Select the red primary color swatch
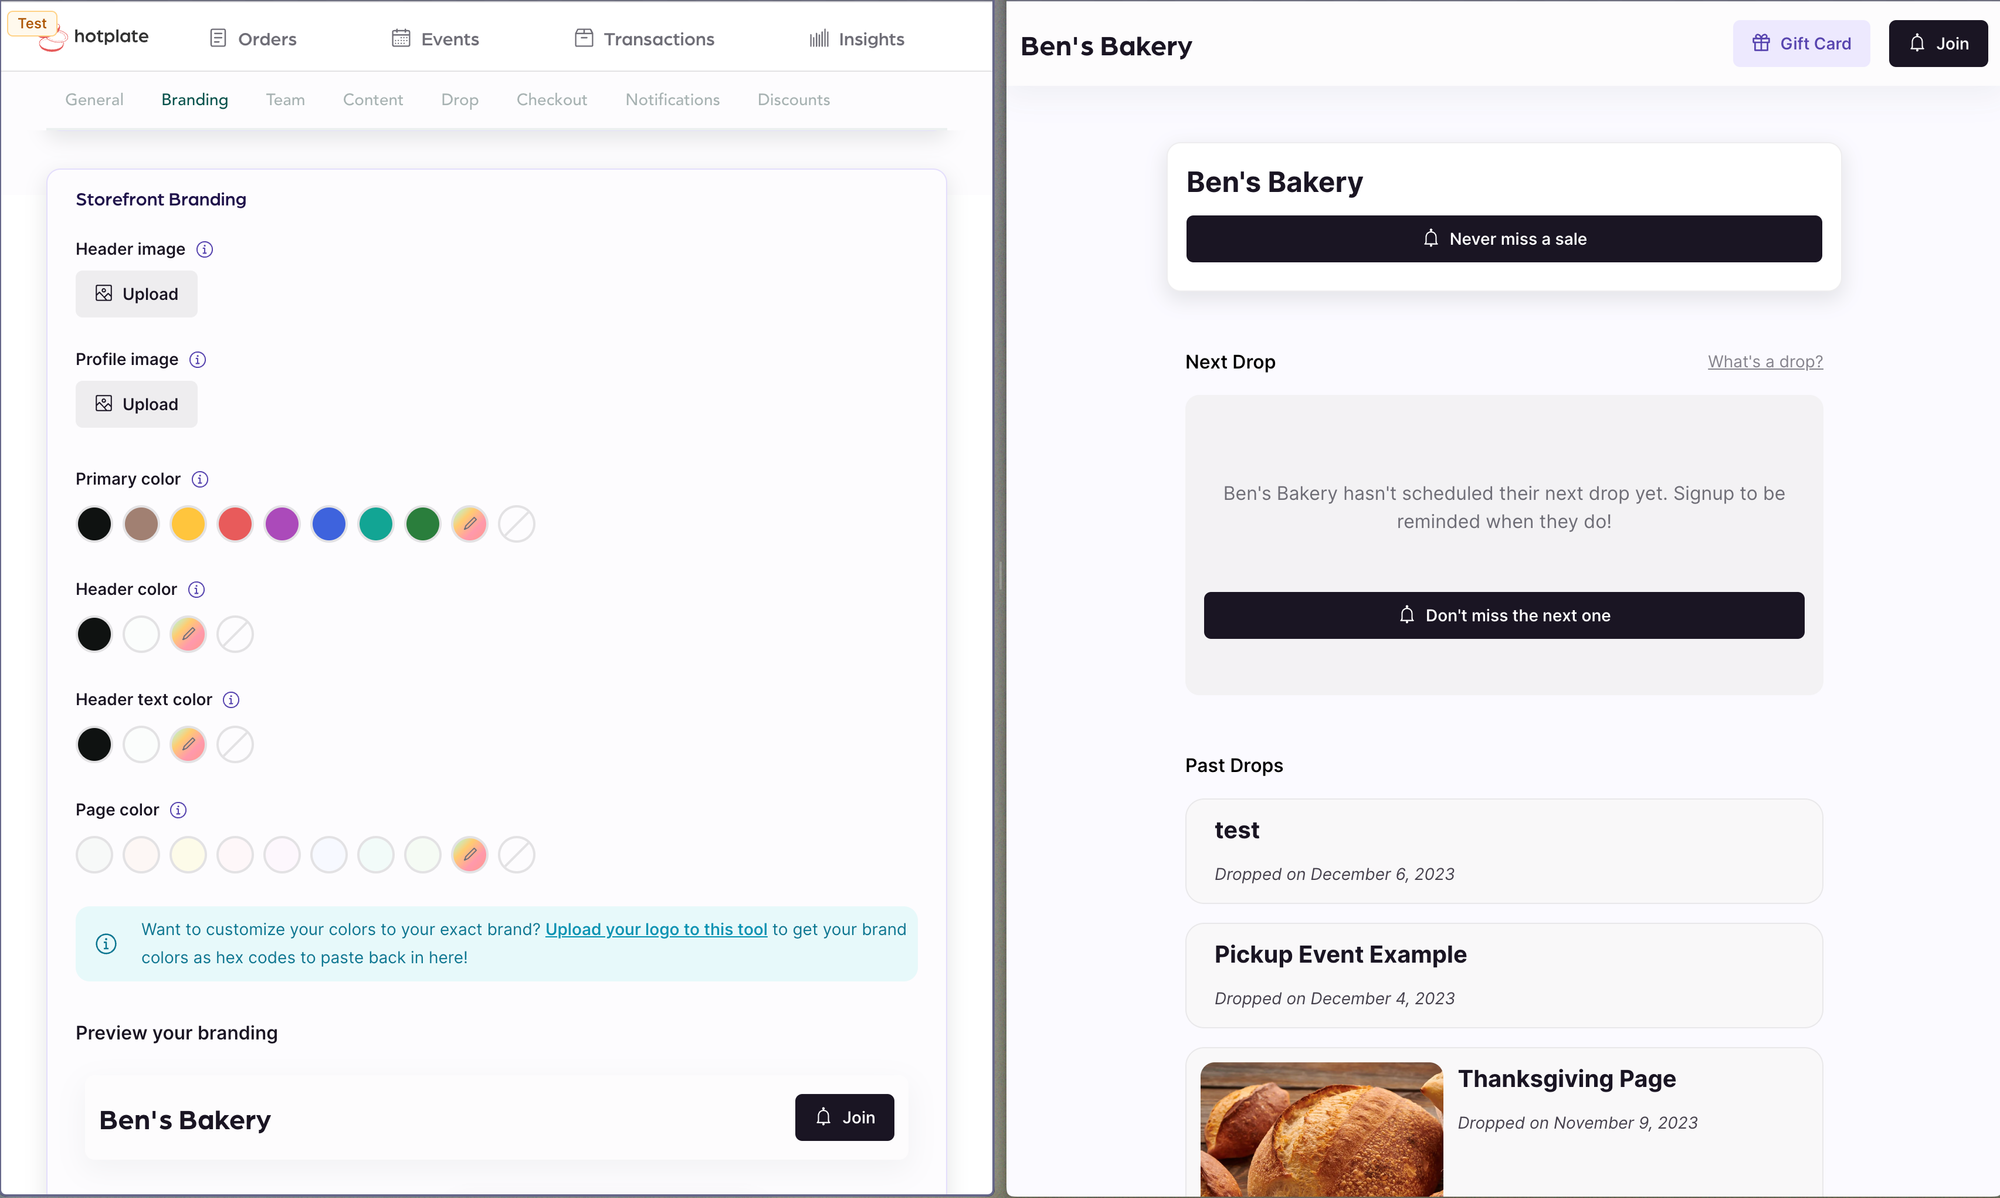Image resolution: width=2000 pixels, height=1198 pixels. point(234,523)
